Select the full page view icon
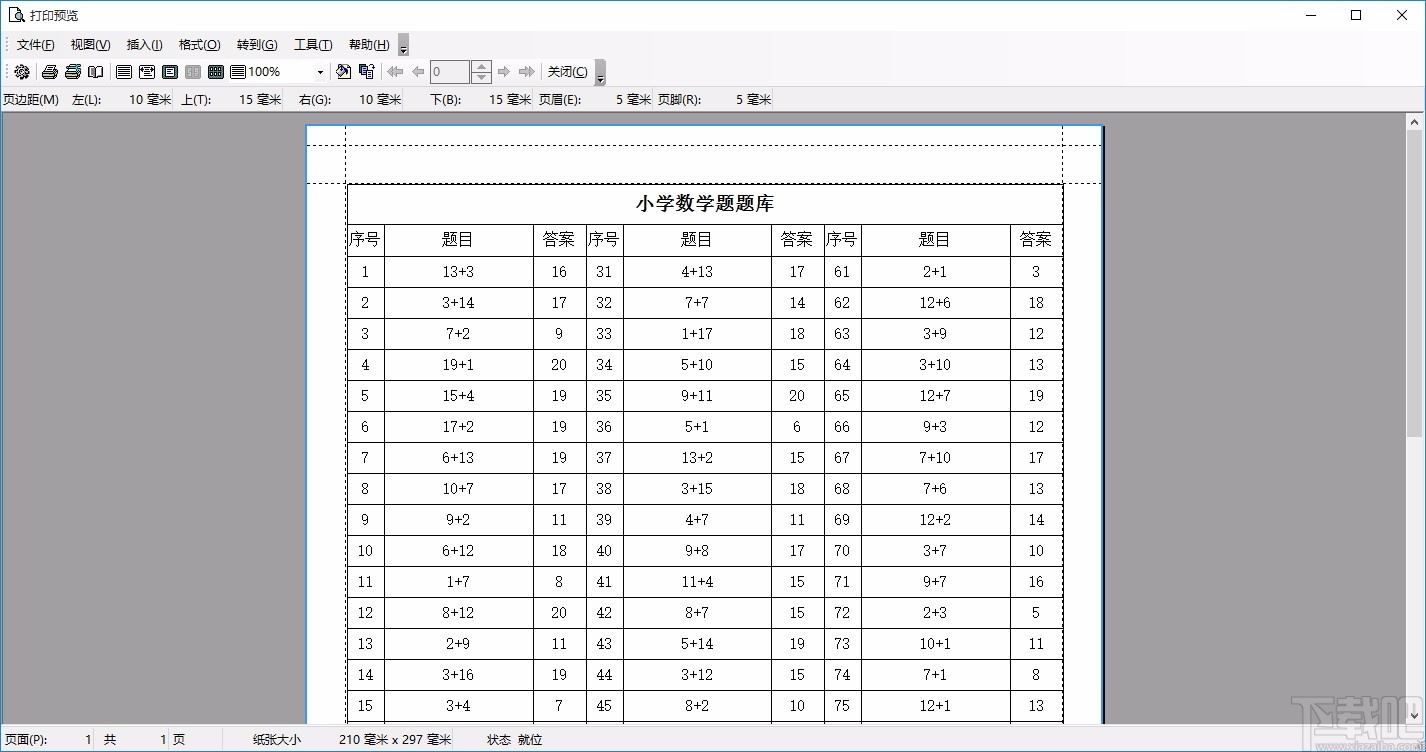Image resolution: width=1426 pixels, height=752 pixels. [123, 72]
